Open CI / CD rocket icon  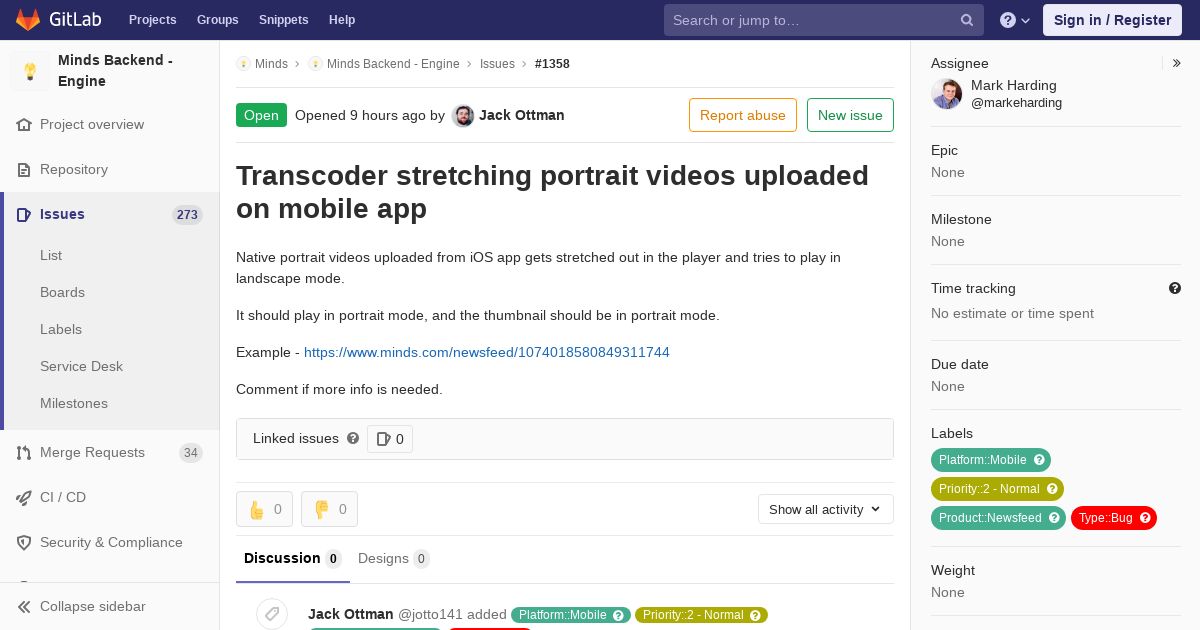point(24,498)
